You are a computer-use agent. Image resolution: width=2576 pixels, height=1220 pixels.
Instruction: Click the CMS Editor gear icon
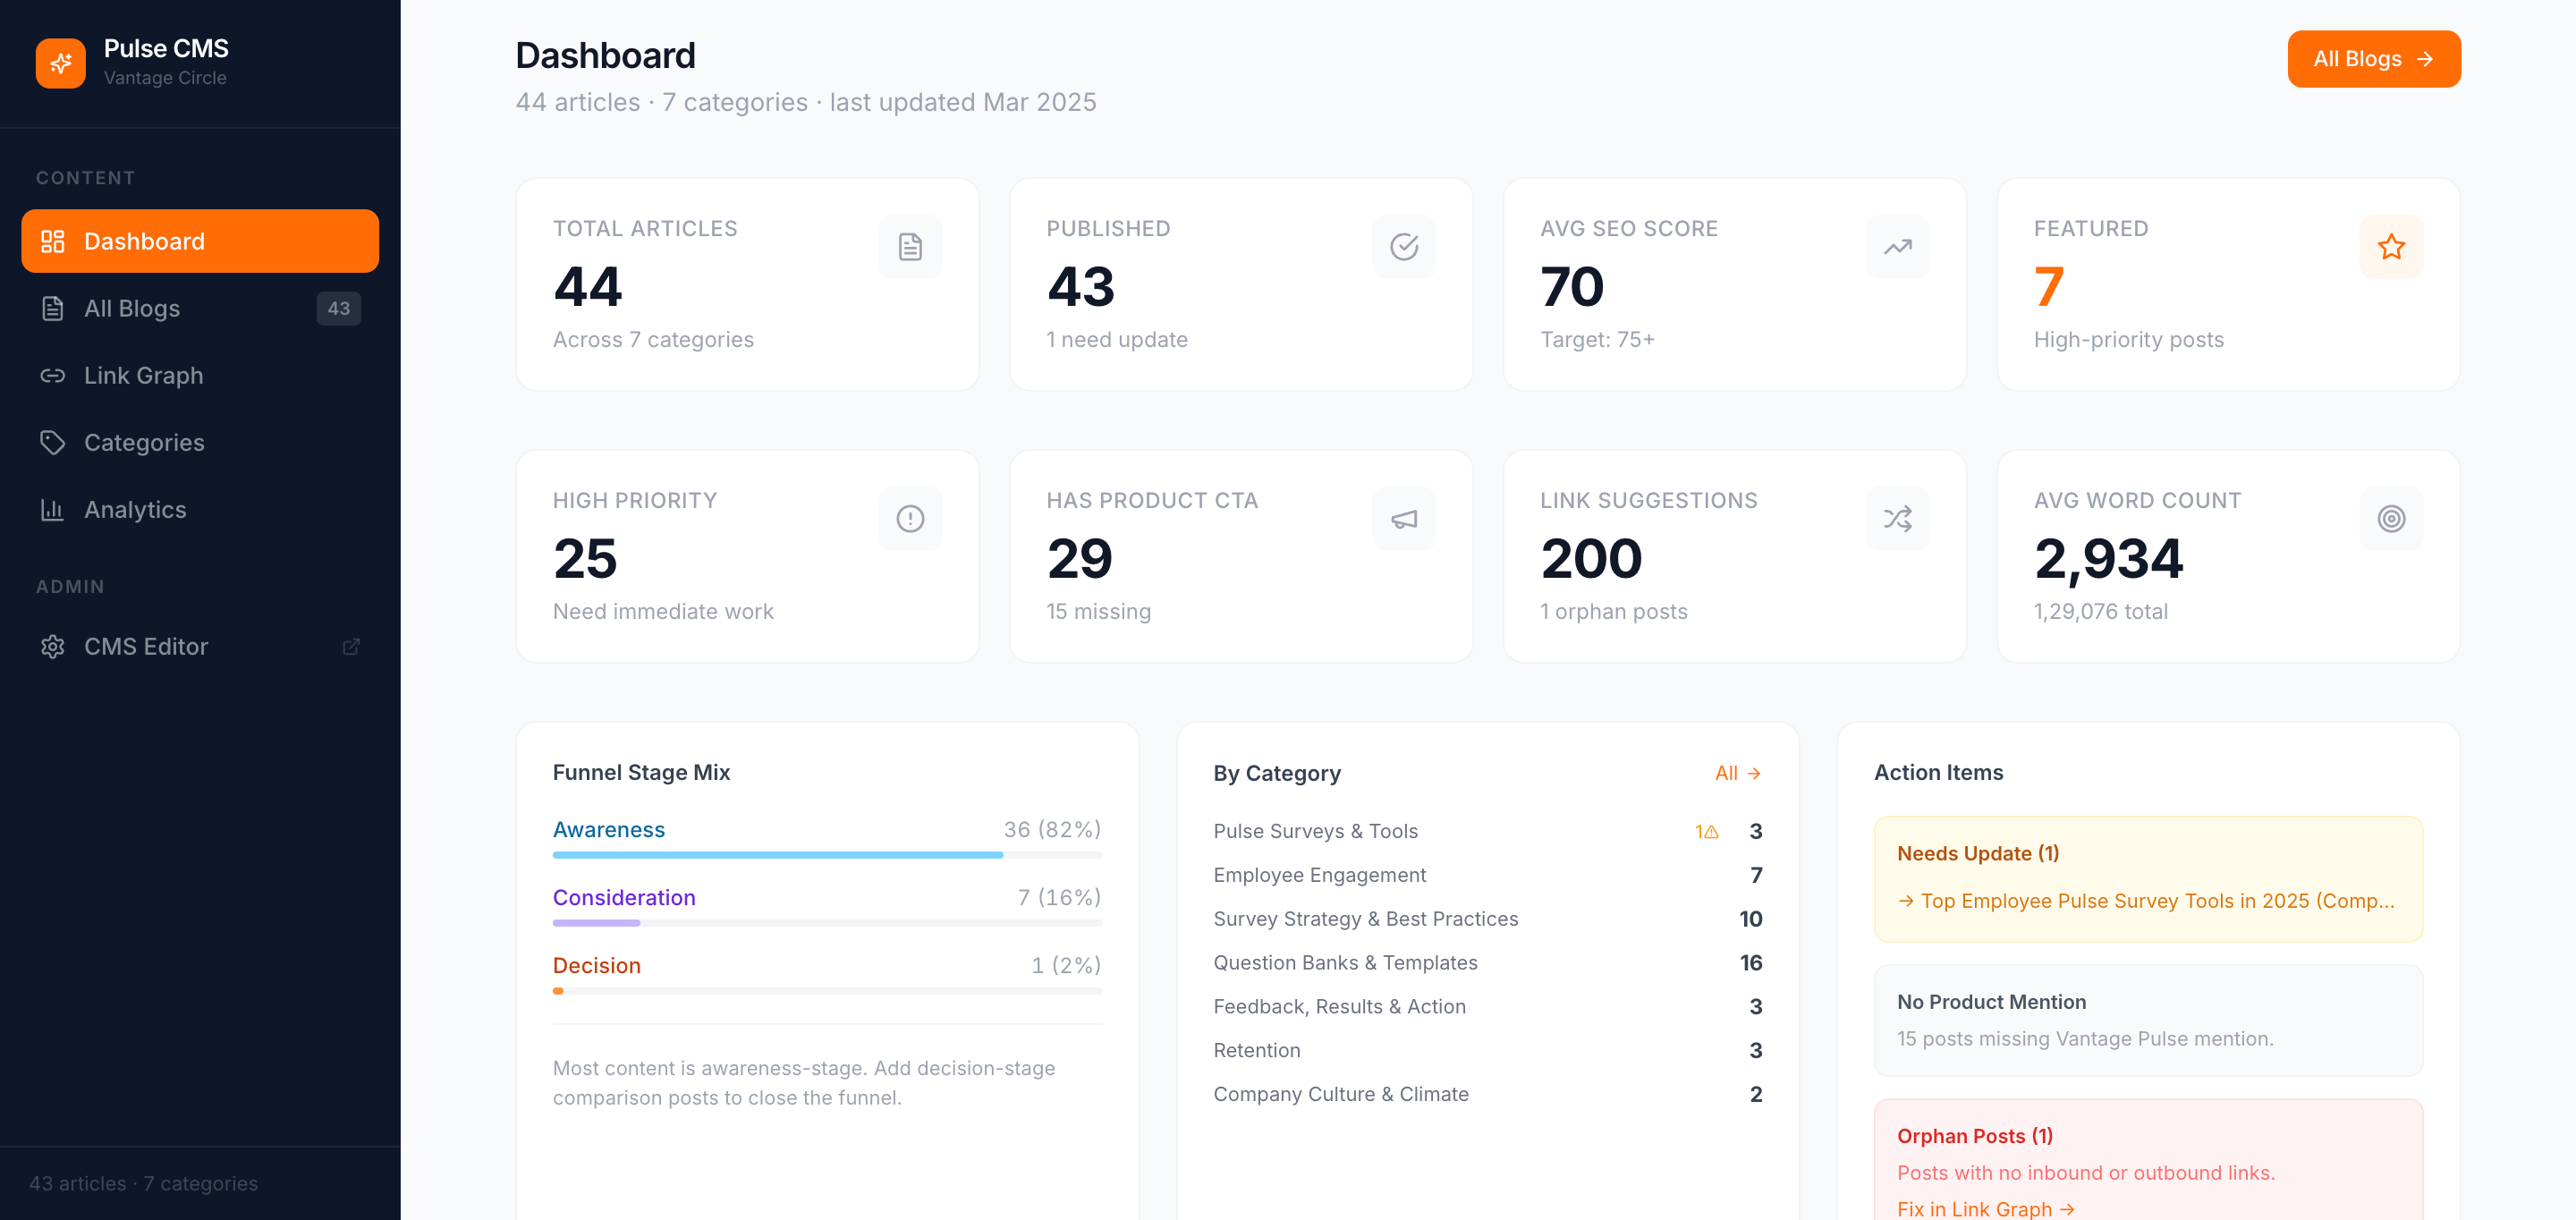(x=52, y=646)
